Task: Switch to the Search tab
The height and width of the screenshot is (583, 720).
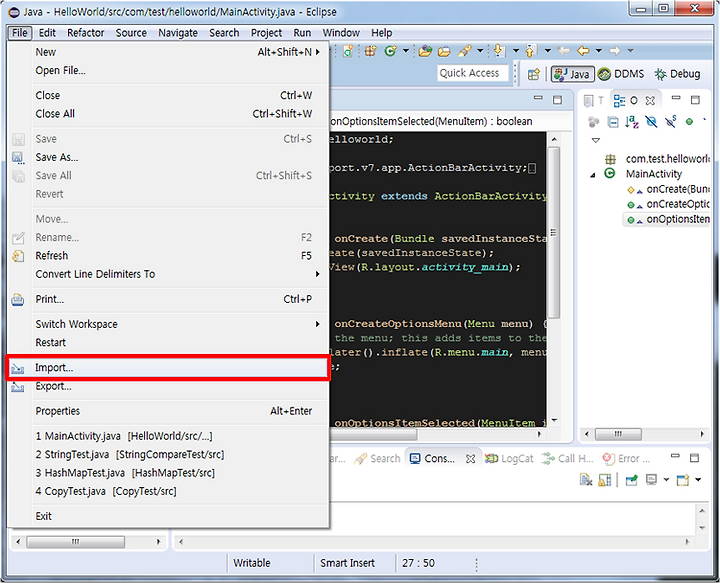Action: [377, 458]
